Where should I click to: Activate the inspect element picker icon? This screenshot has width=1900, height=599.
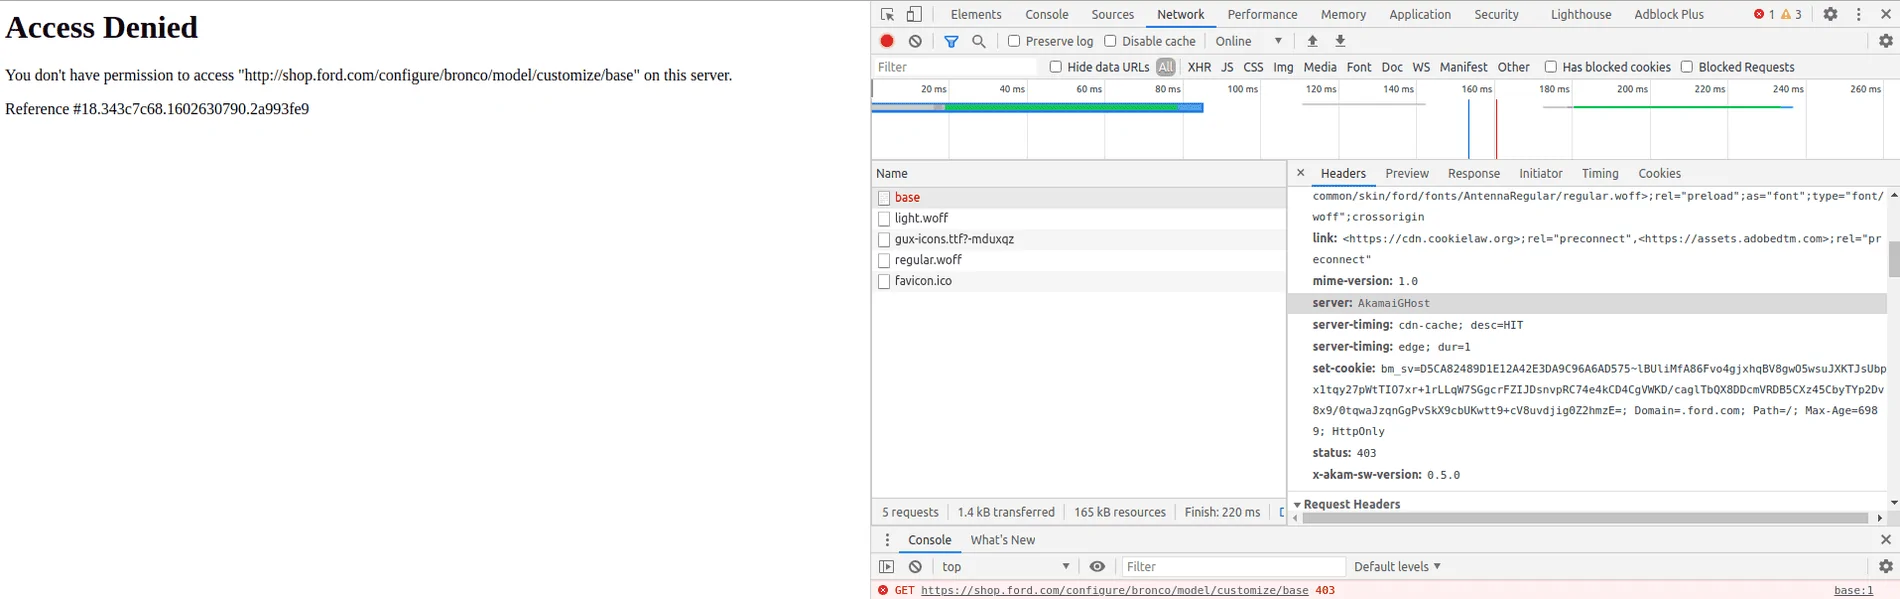coord(887,14)
